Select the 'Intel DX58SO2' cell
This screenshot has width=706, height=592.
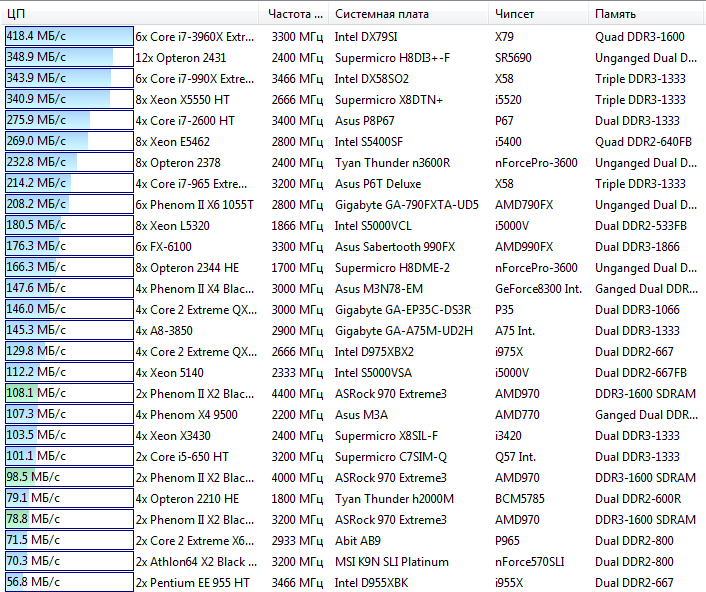[x=371, y=79]
